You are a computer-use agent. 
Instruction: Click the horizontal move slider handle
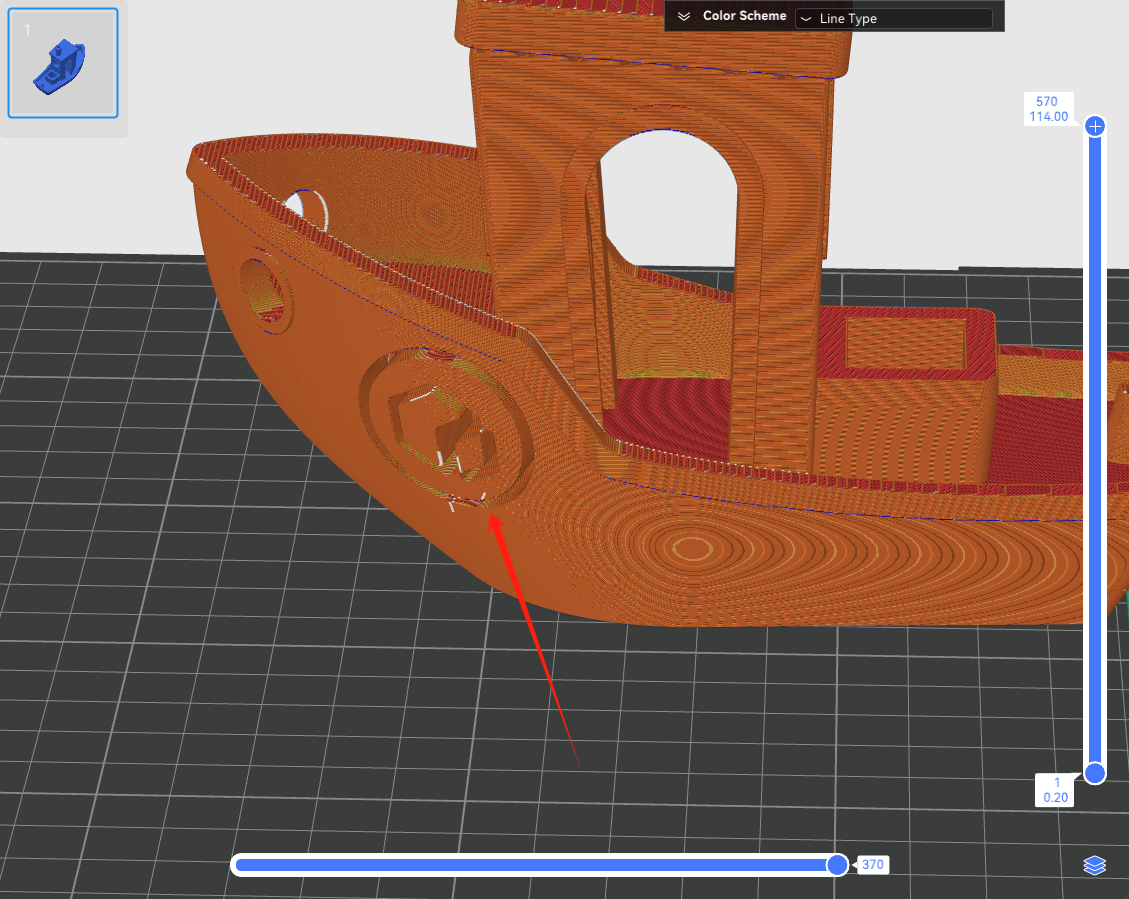click(837, 865)
